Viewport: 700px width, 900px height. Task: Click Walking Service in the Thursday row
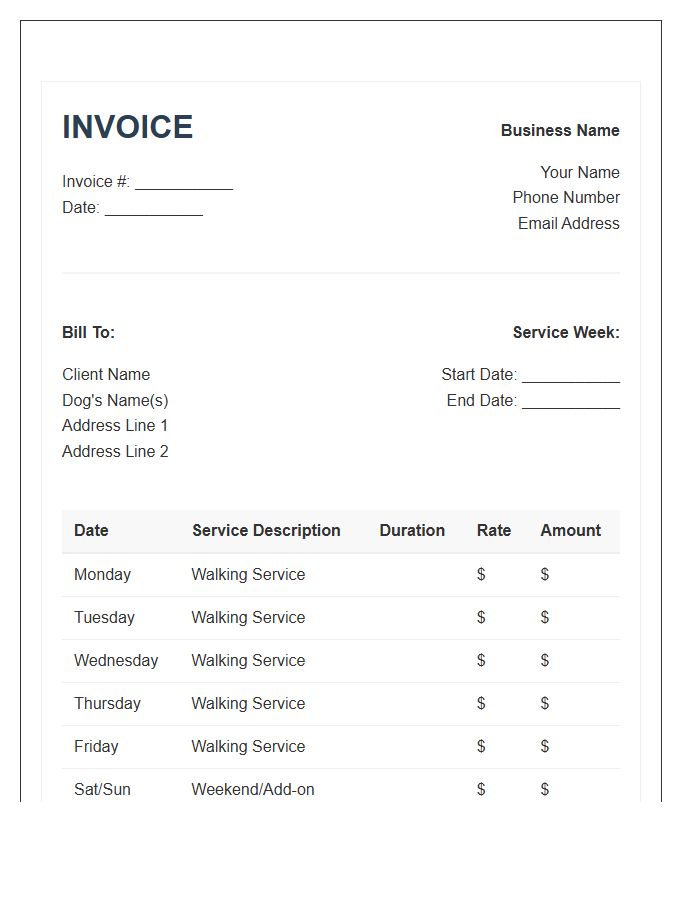click(248, 704)
